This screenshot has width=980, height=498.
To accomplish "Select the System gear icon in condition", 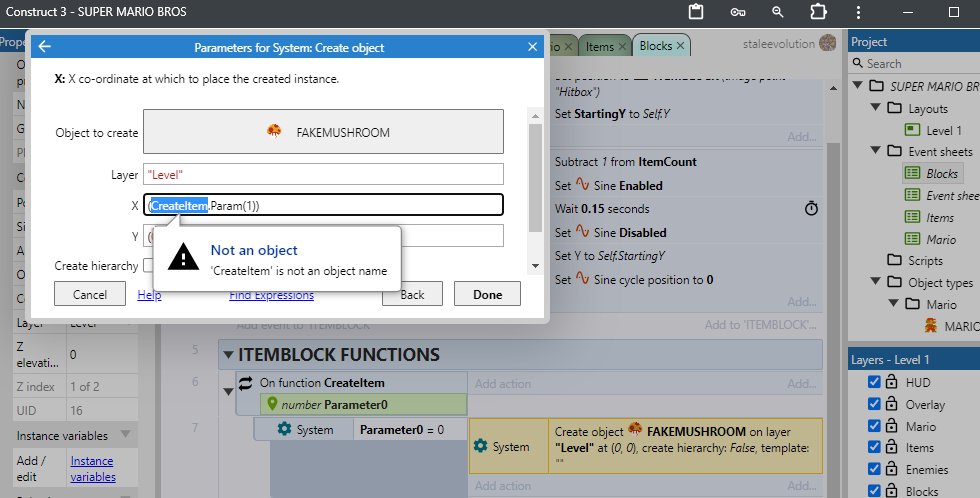I will tap(284, 429).
